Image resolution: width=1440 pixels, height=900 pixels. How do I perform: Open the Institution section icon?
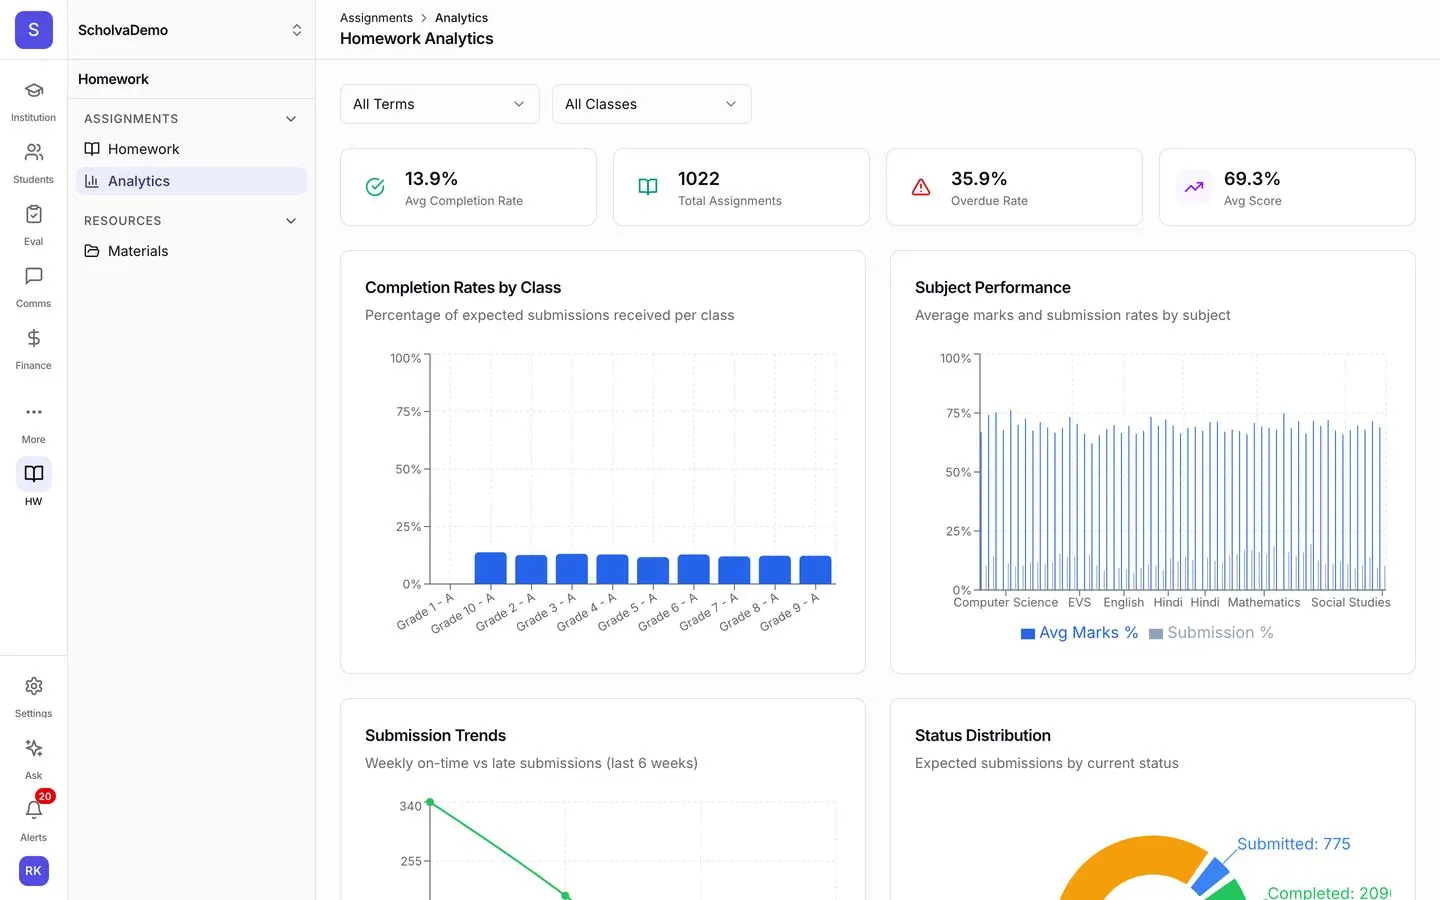coord(33,91)
